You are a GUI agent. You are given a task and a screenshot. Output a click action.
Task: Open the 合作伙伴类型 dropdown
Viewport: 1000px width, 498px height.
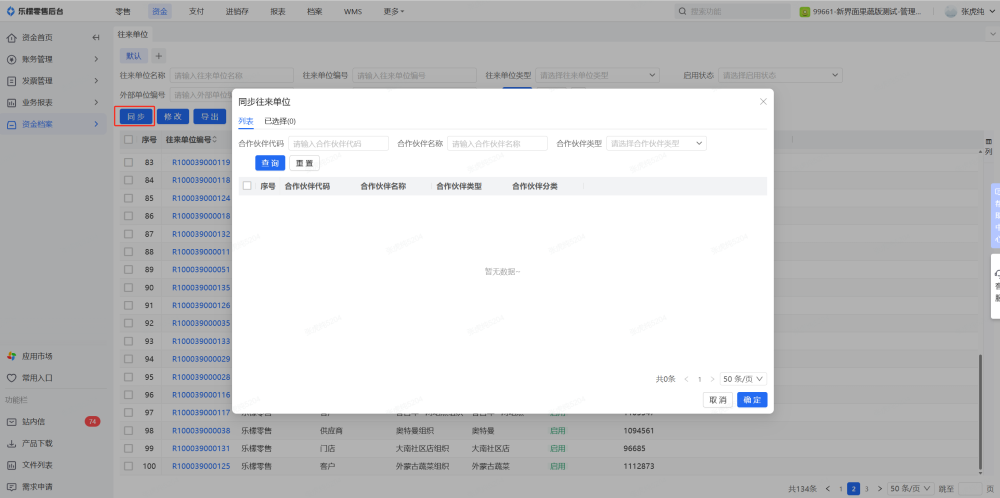click(x=656, y=144)
